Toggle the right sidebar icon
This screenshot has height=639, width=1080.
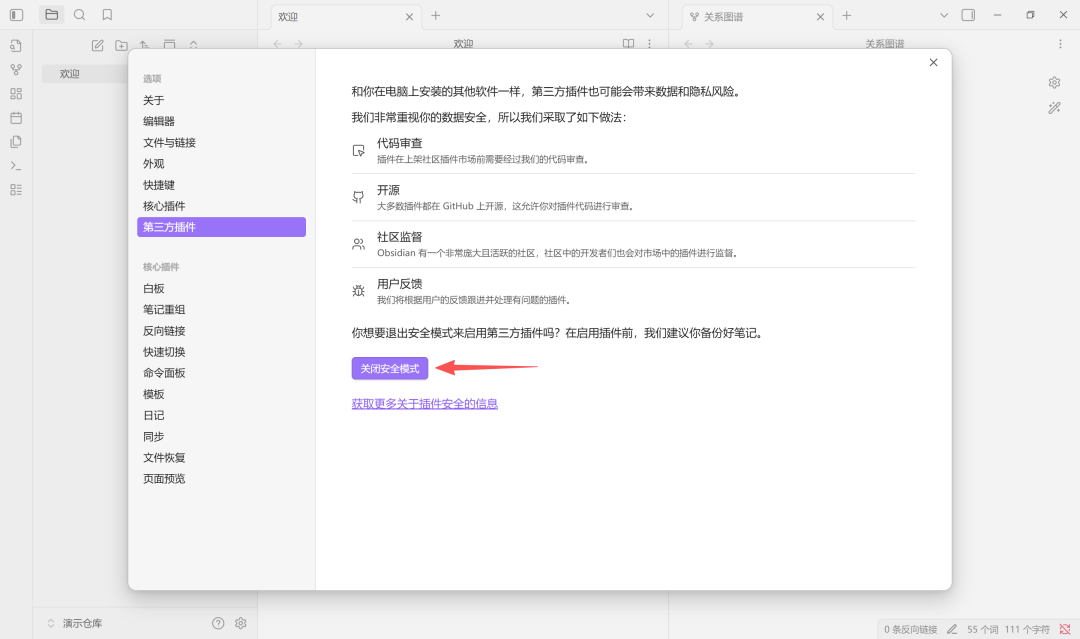[968, 14]
